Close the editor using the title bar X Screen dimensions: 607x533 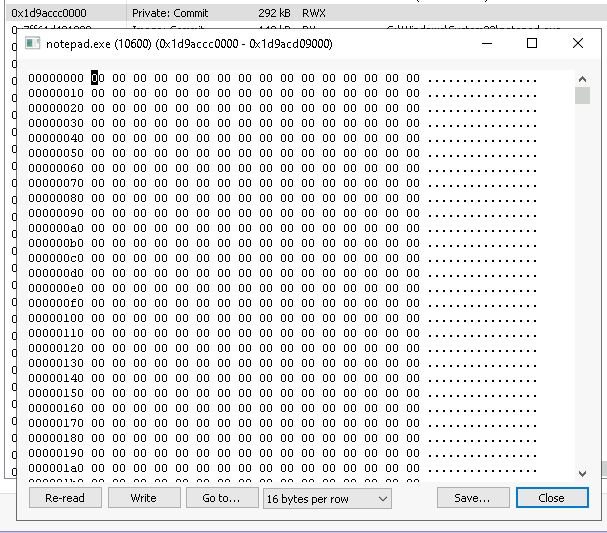[x=578, y=44]
